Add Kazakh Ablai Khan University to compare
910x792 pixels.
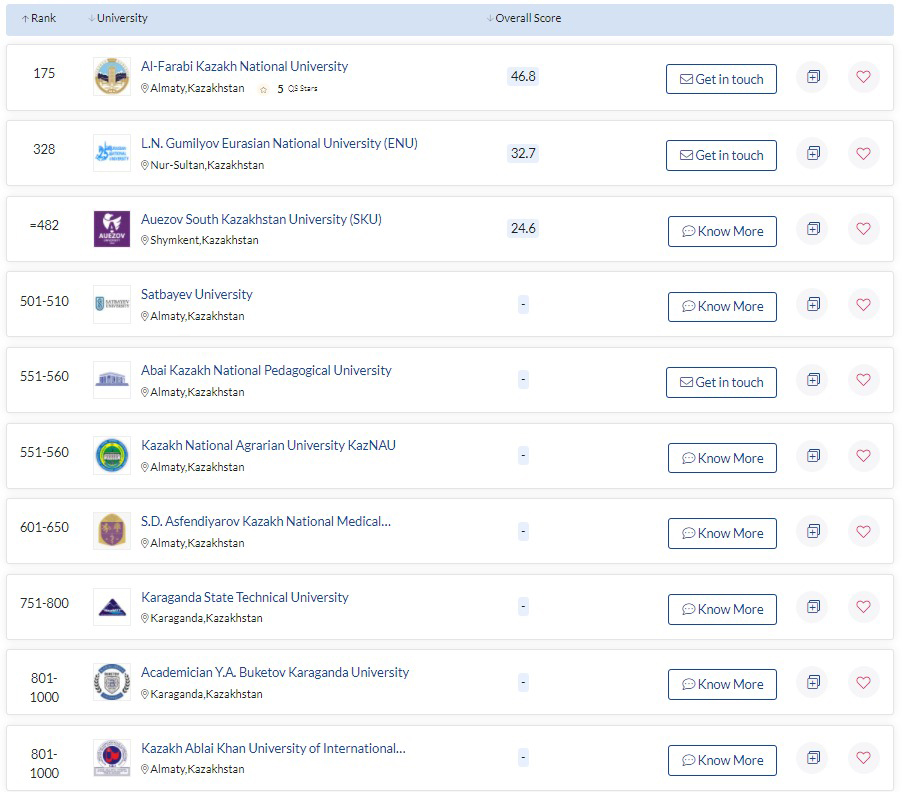pos(813,758)
